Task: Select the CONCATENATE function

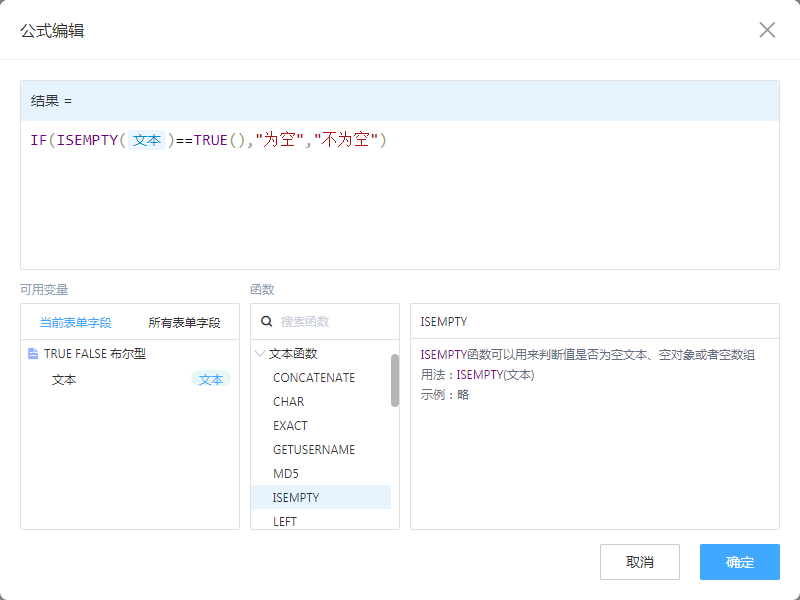Action: coord(314,378)
